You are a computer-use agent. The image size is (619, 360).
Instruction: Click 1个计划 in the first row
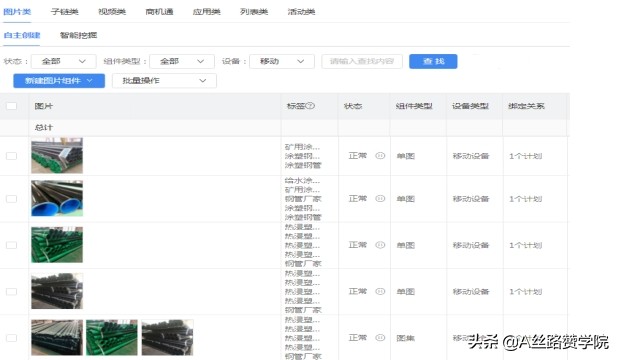pos(525,156)
